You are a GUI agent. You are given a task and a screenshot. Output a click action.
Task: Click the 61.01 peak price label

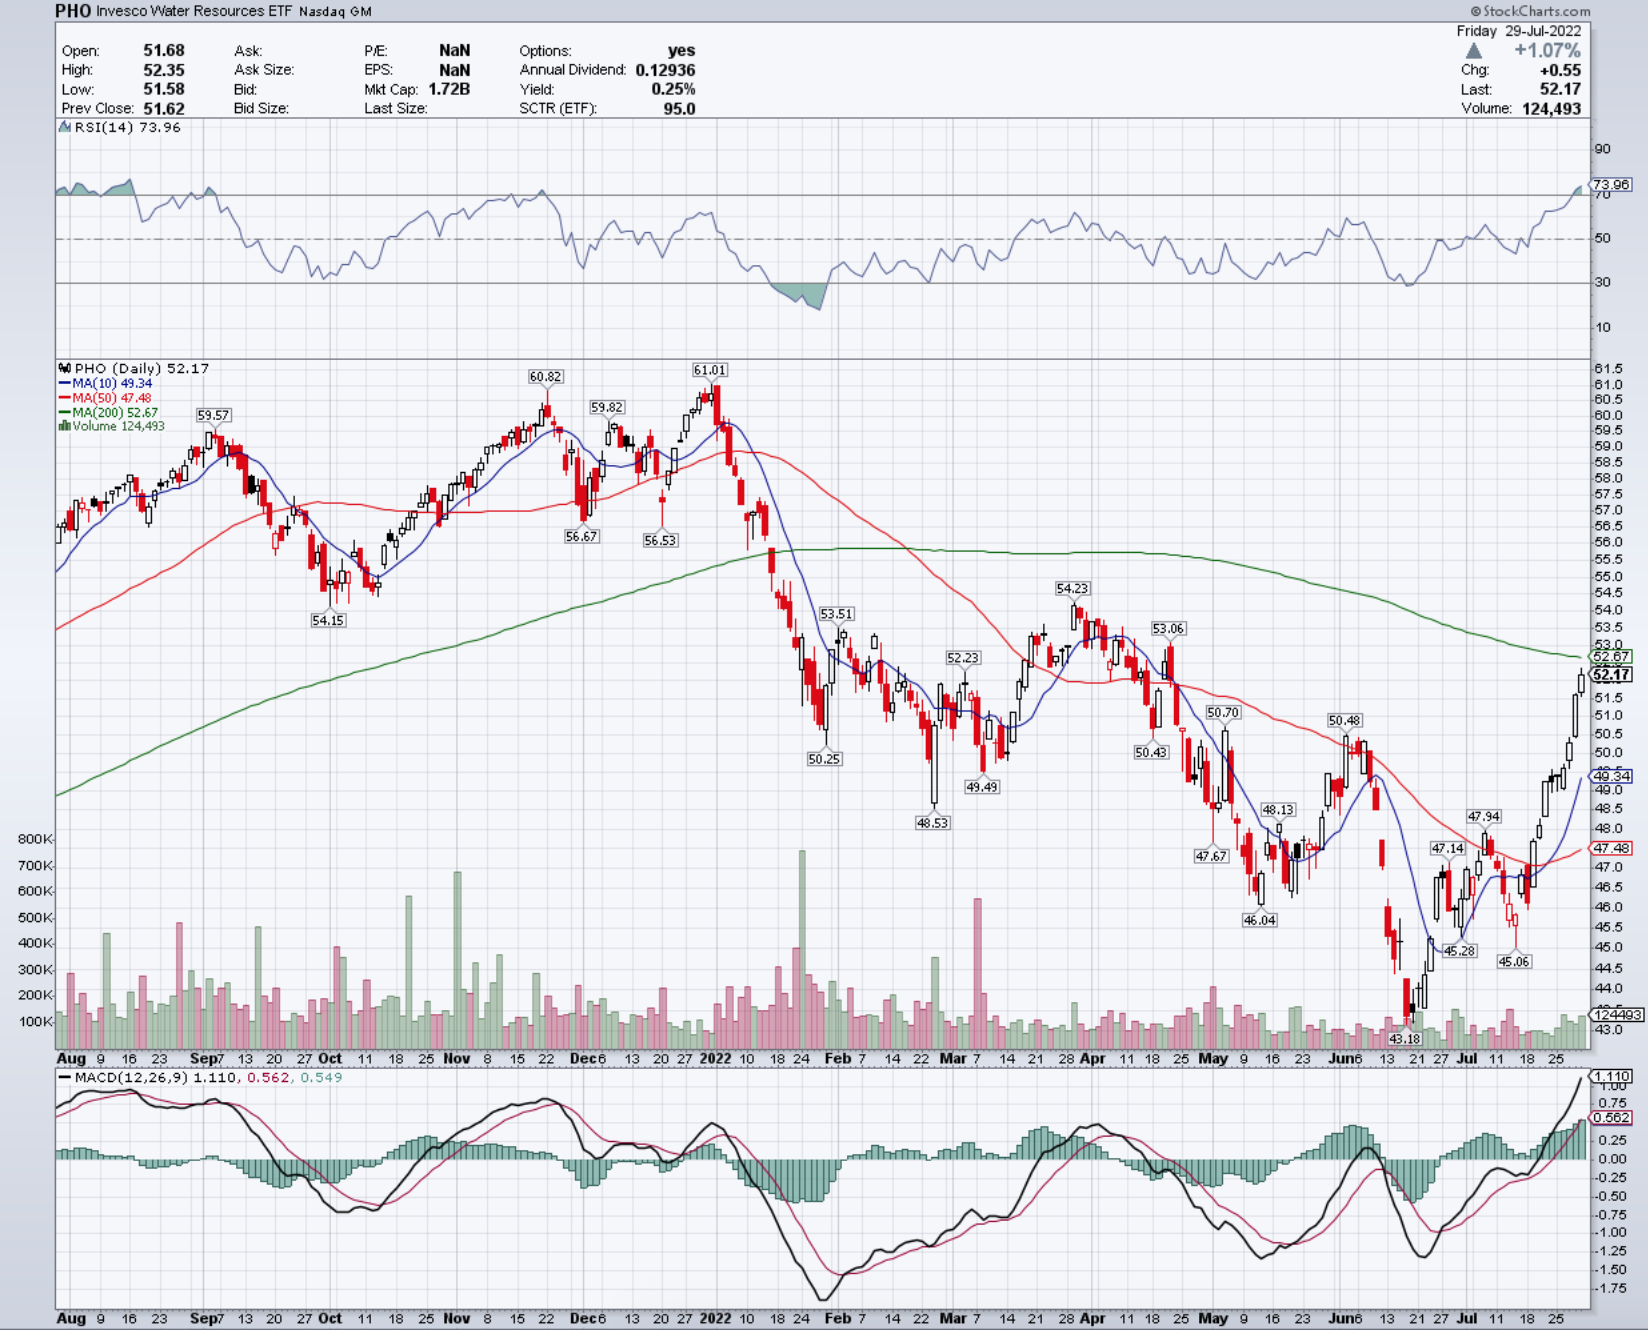tap(710, 370)
